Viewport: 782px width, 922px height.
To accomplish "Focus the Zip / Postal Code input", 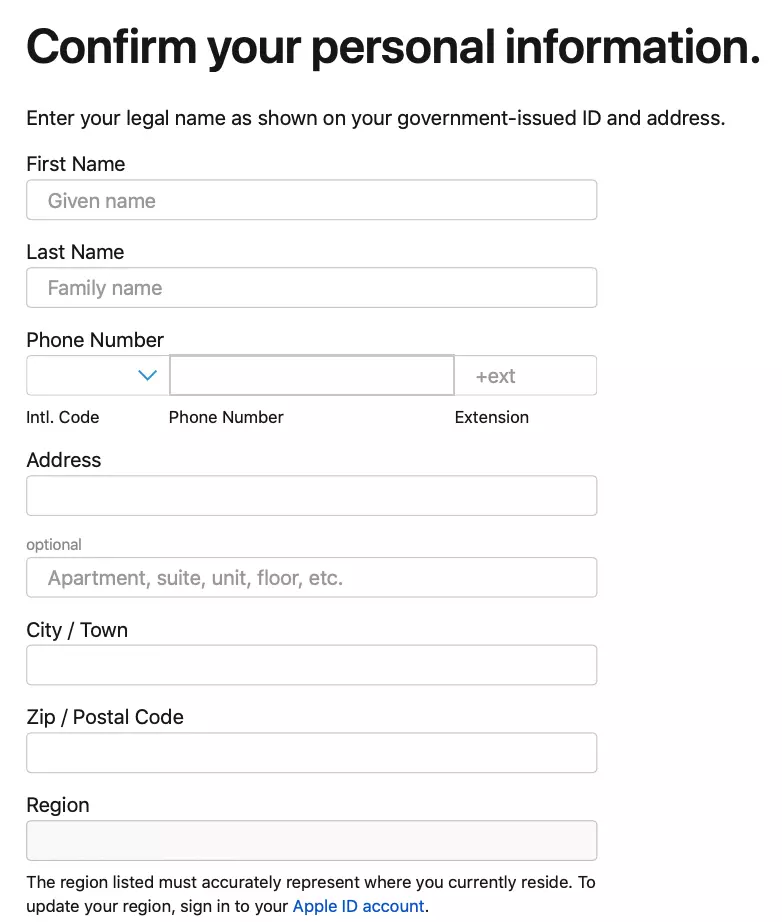I will coord(312,753).
